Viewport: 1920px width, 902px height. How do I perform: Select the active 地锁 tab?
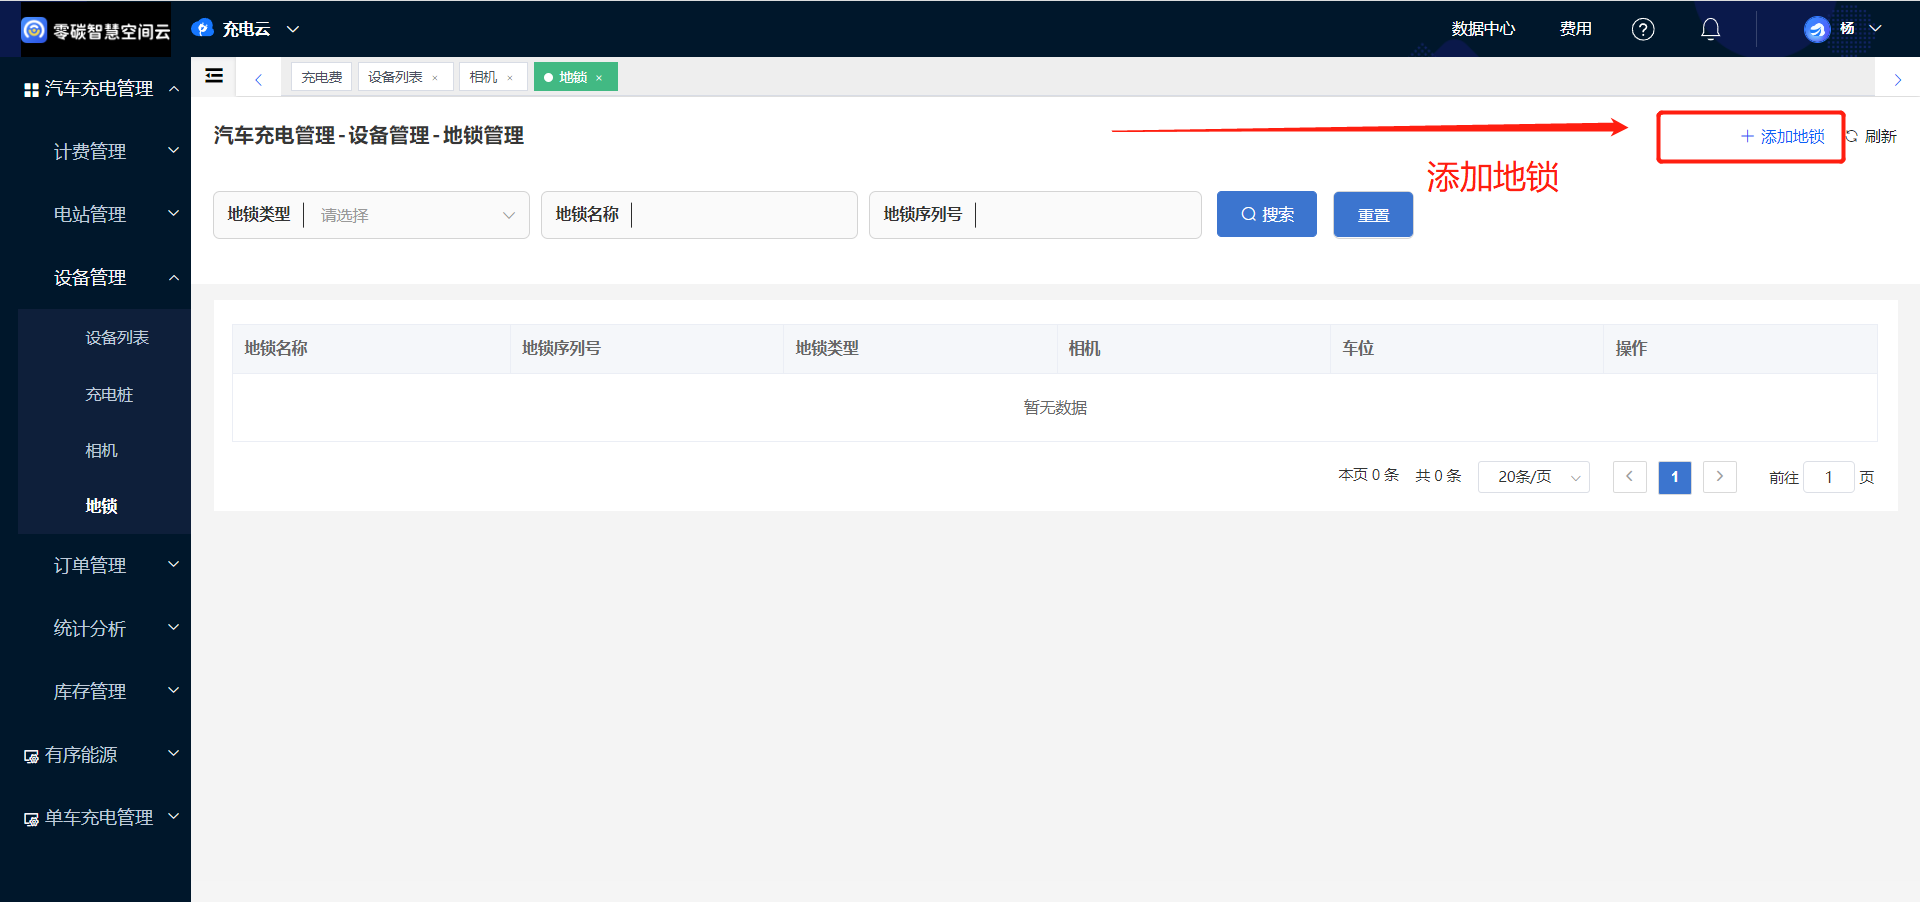tap(573, 77)
